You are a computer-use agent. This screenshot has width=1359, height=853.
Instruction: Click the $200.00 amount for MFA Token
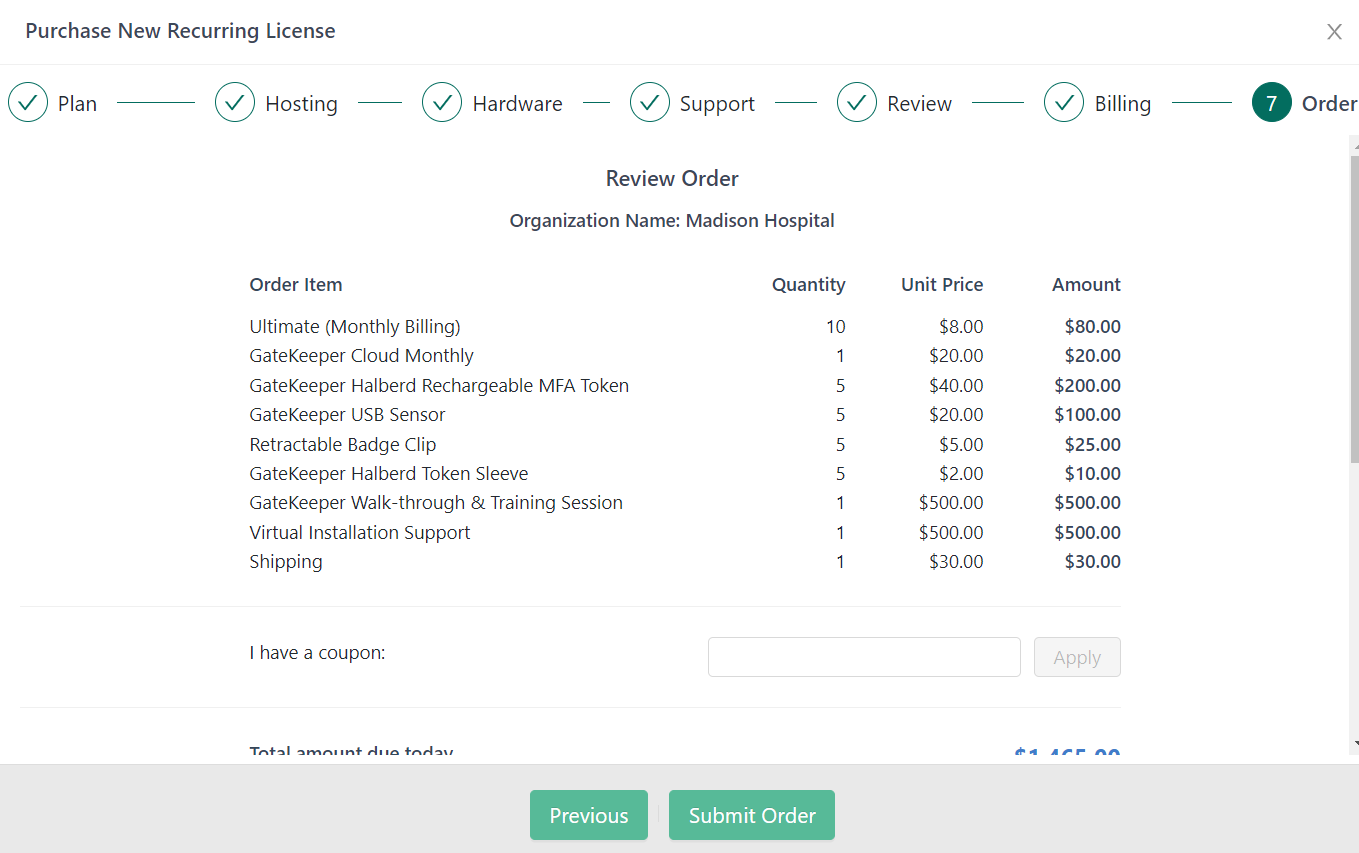pyautogui.click(x=1087, y=386)
